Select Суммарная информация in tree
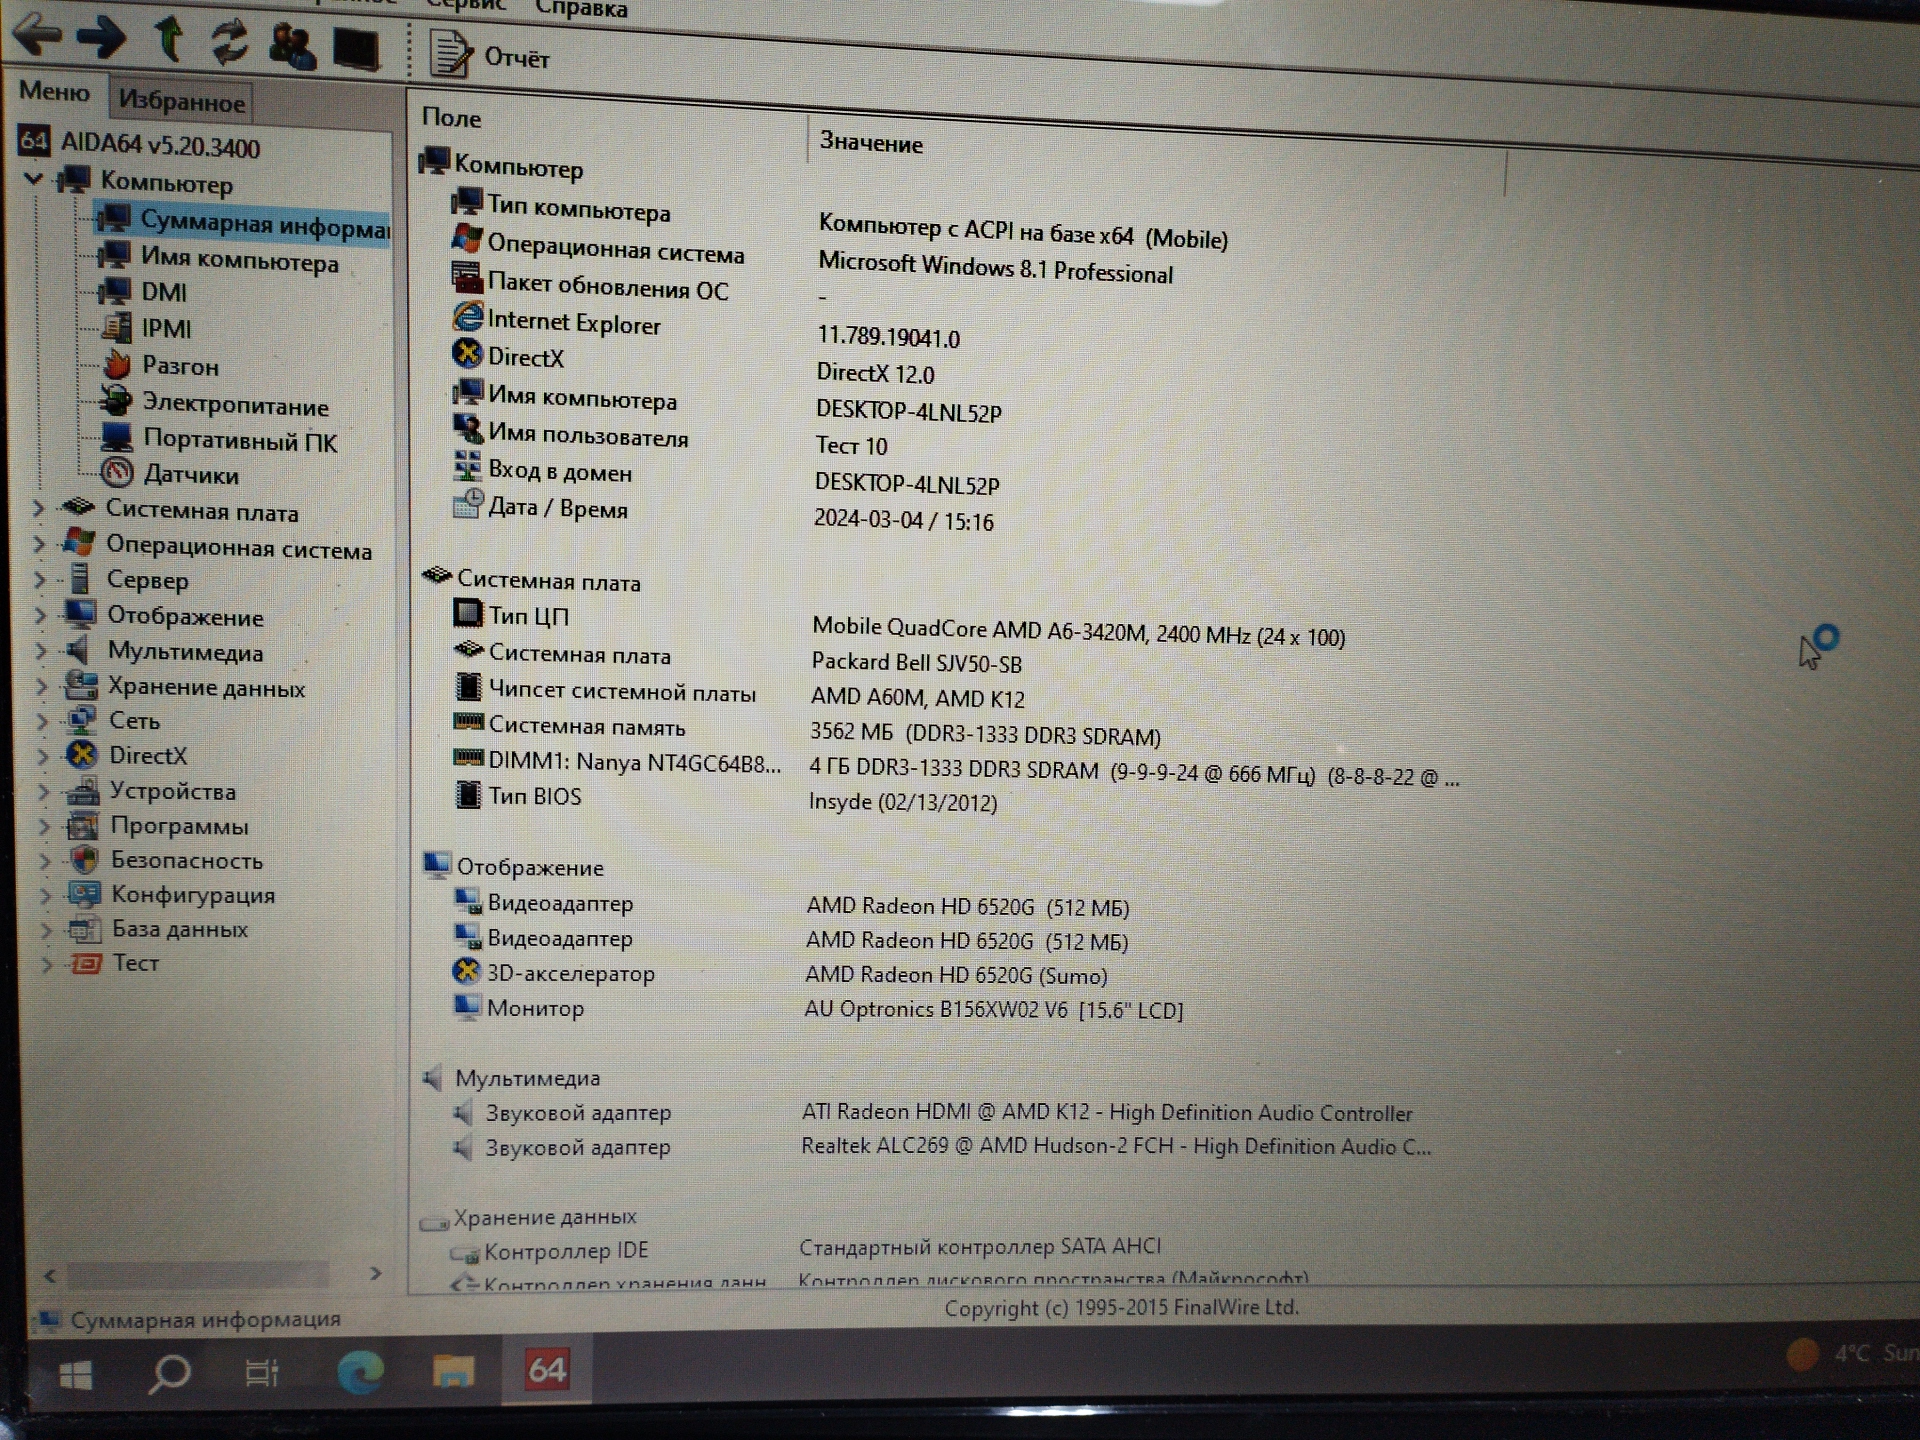Viewport: 1920px width, 1440px height. tap(240, 223)
